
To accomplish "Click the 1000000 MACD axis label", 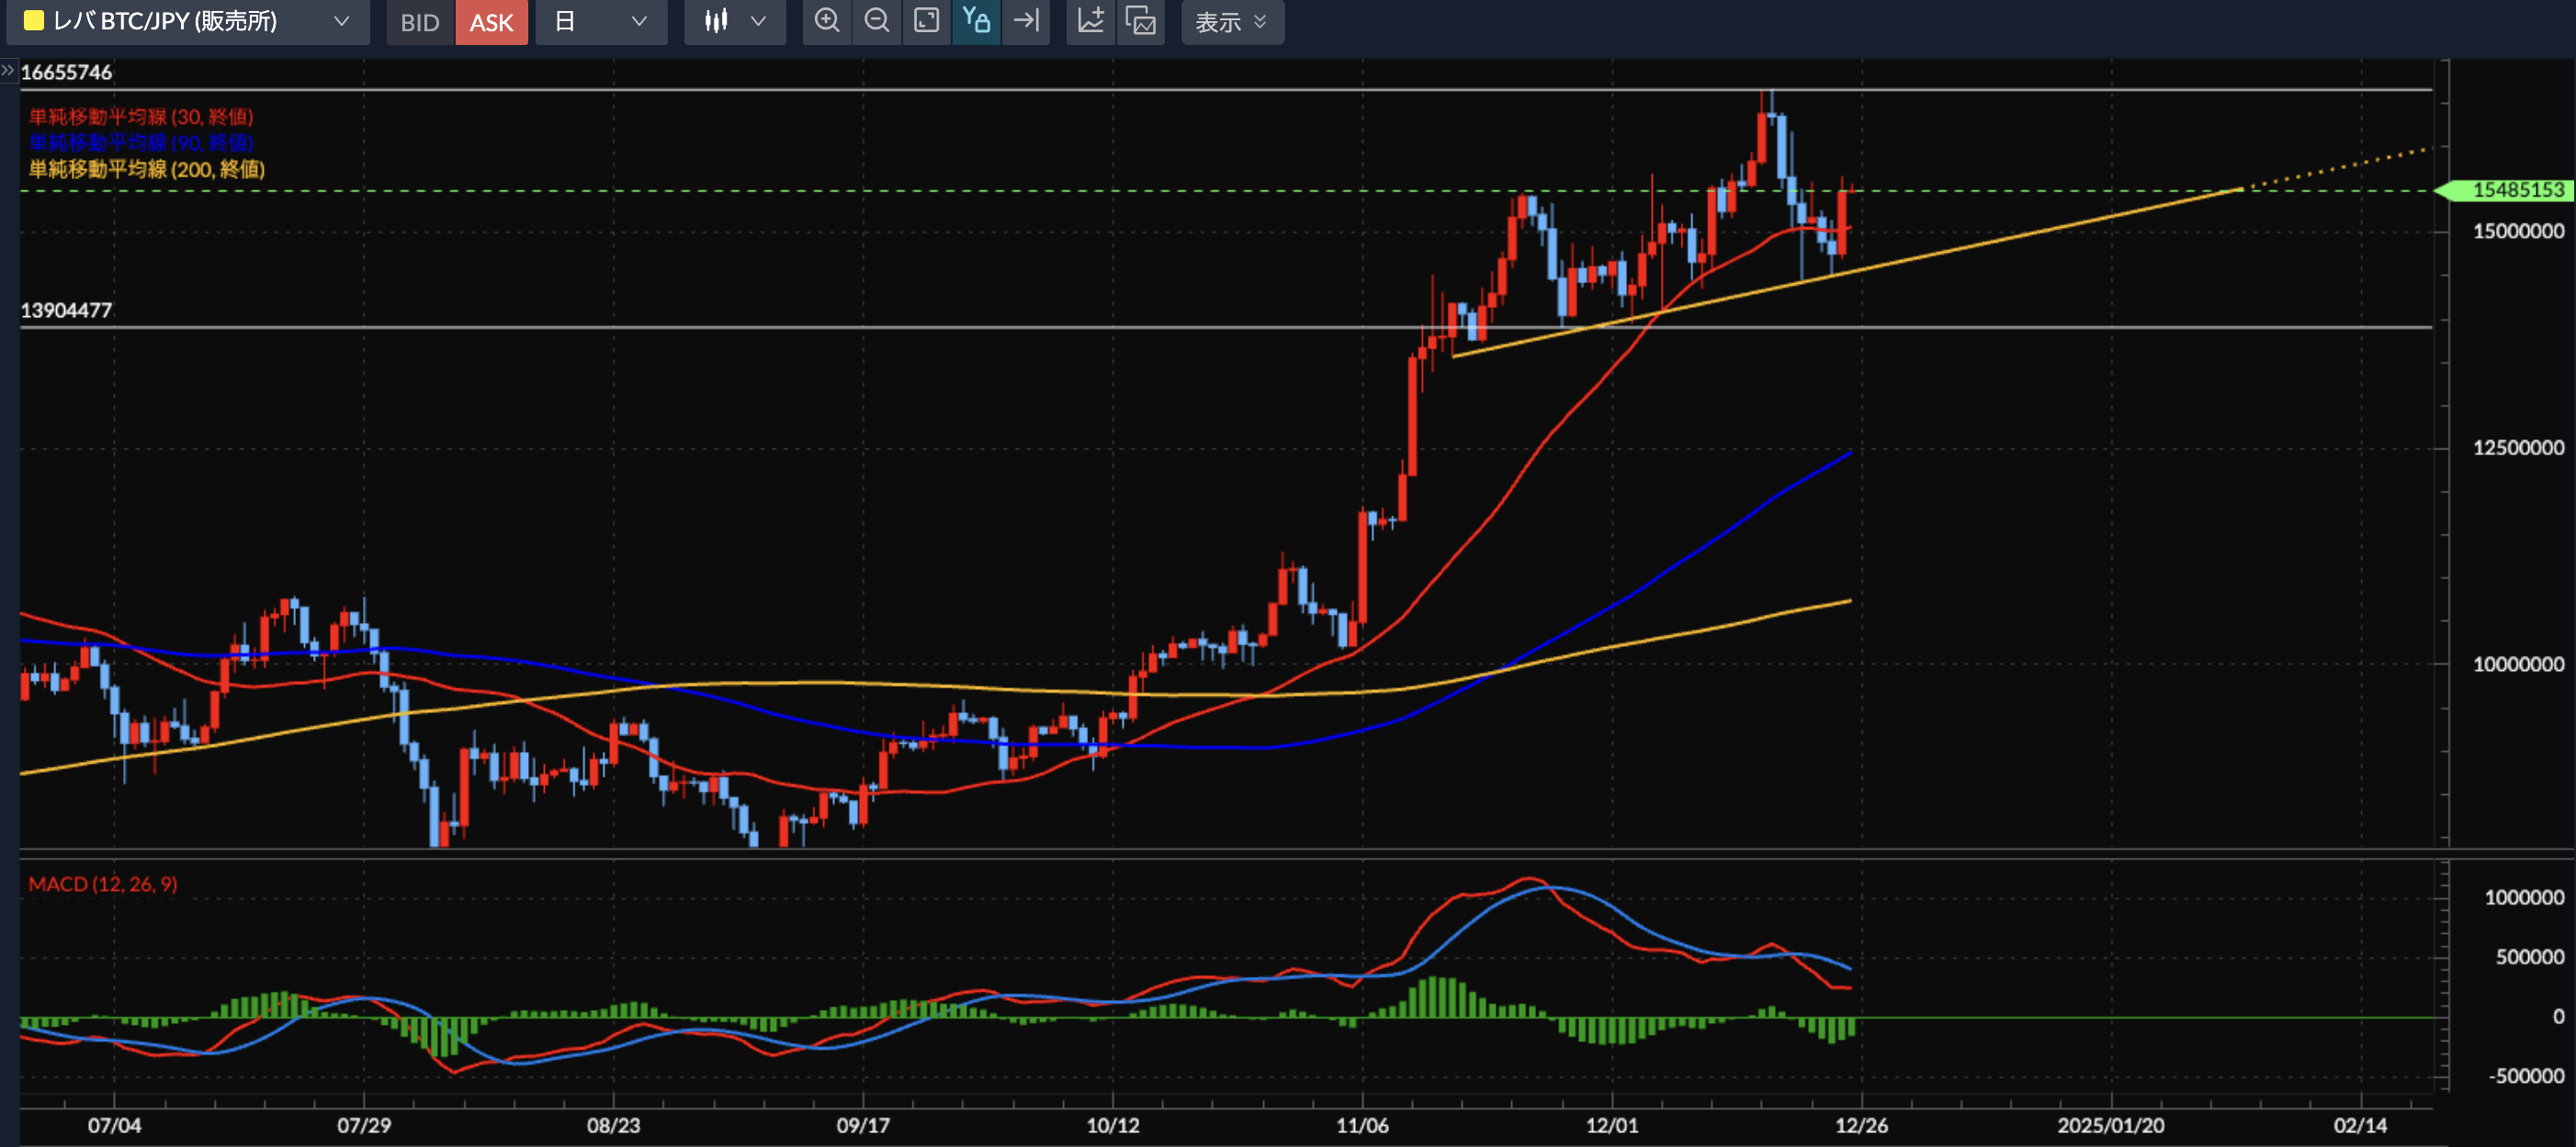I will tap(2524, 897).
